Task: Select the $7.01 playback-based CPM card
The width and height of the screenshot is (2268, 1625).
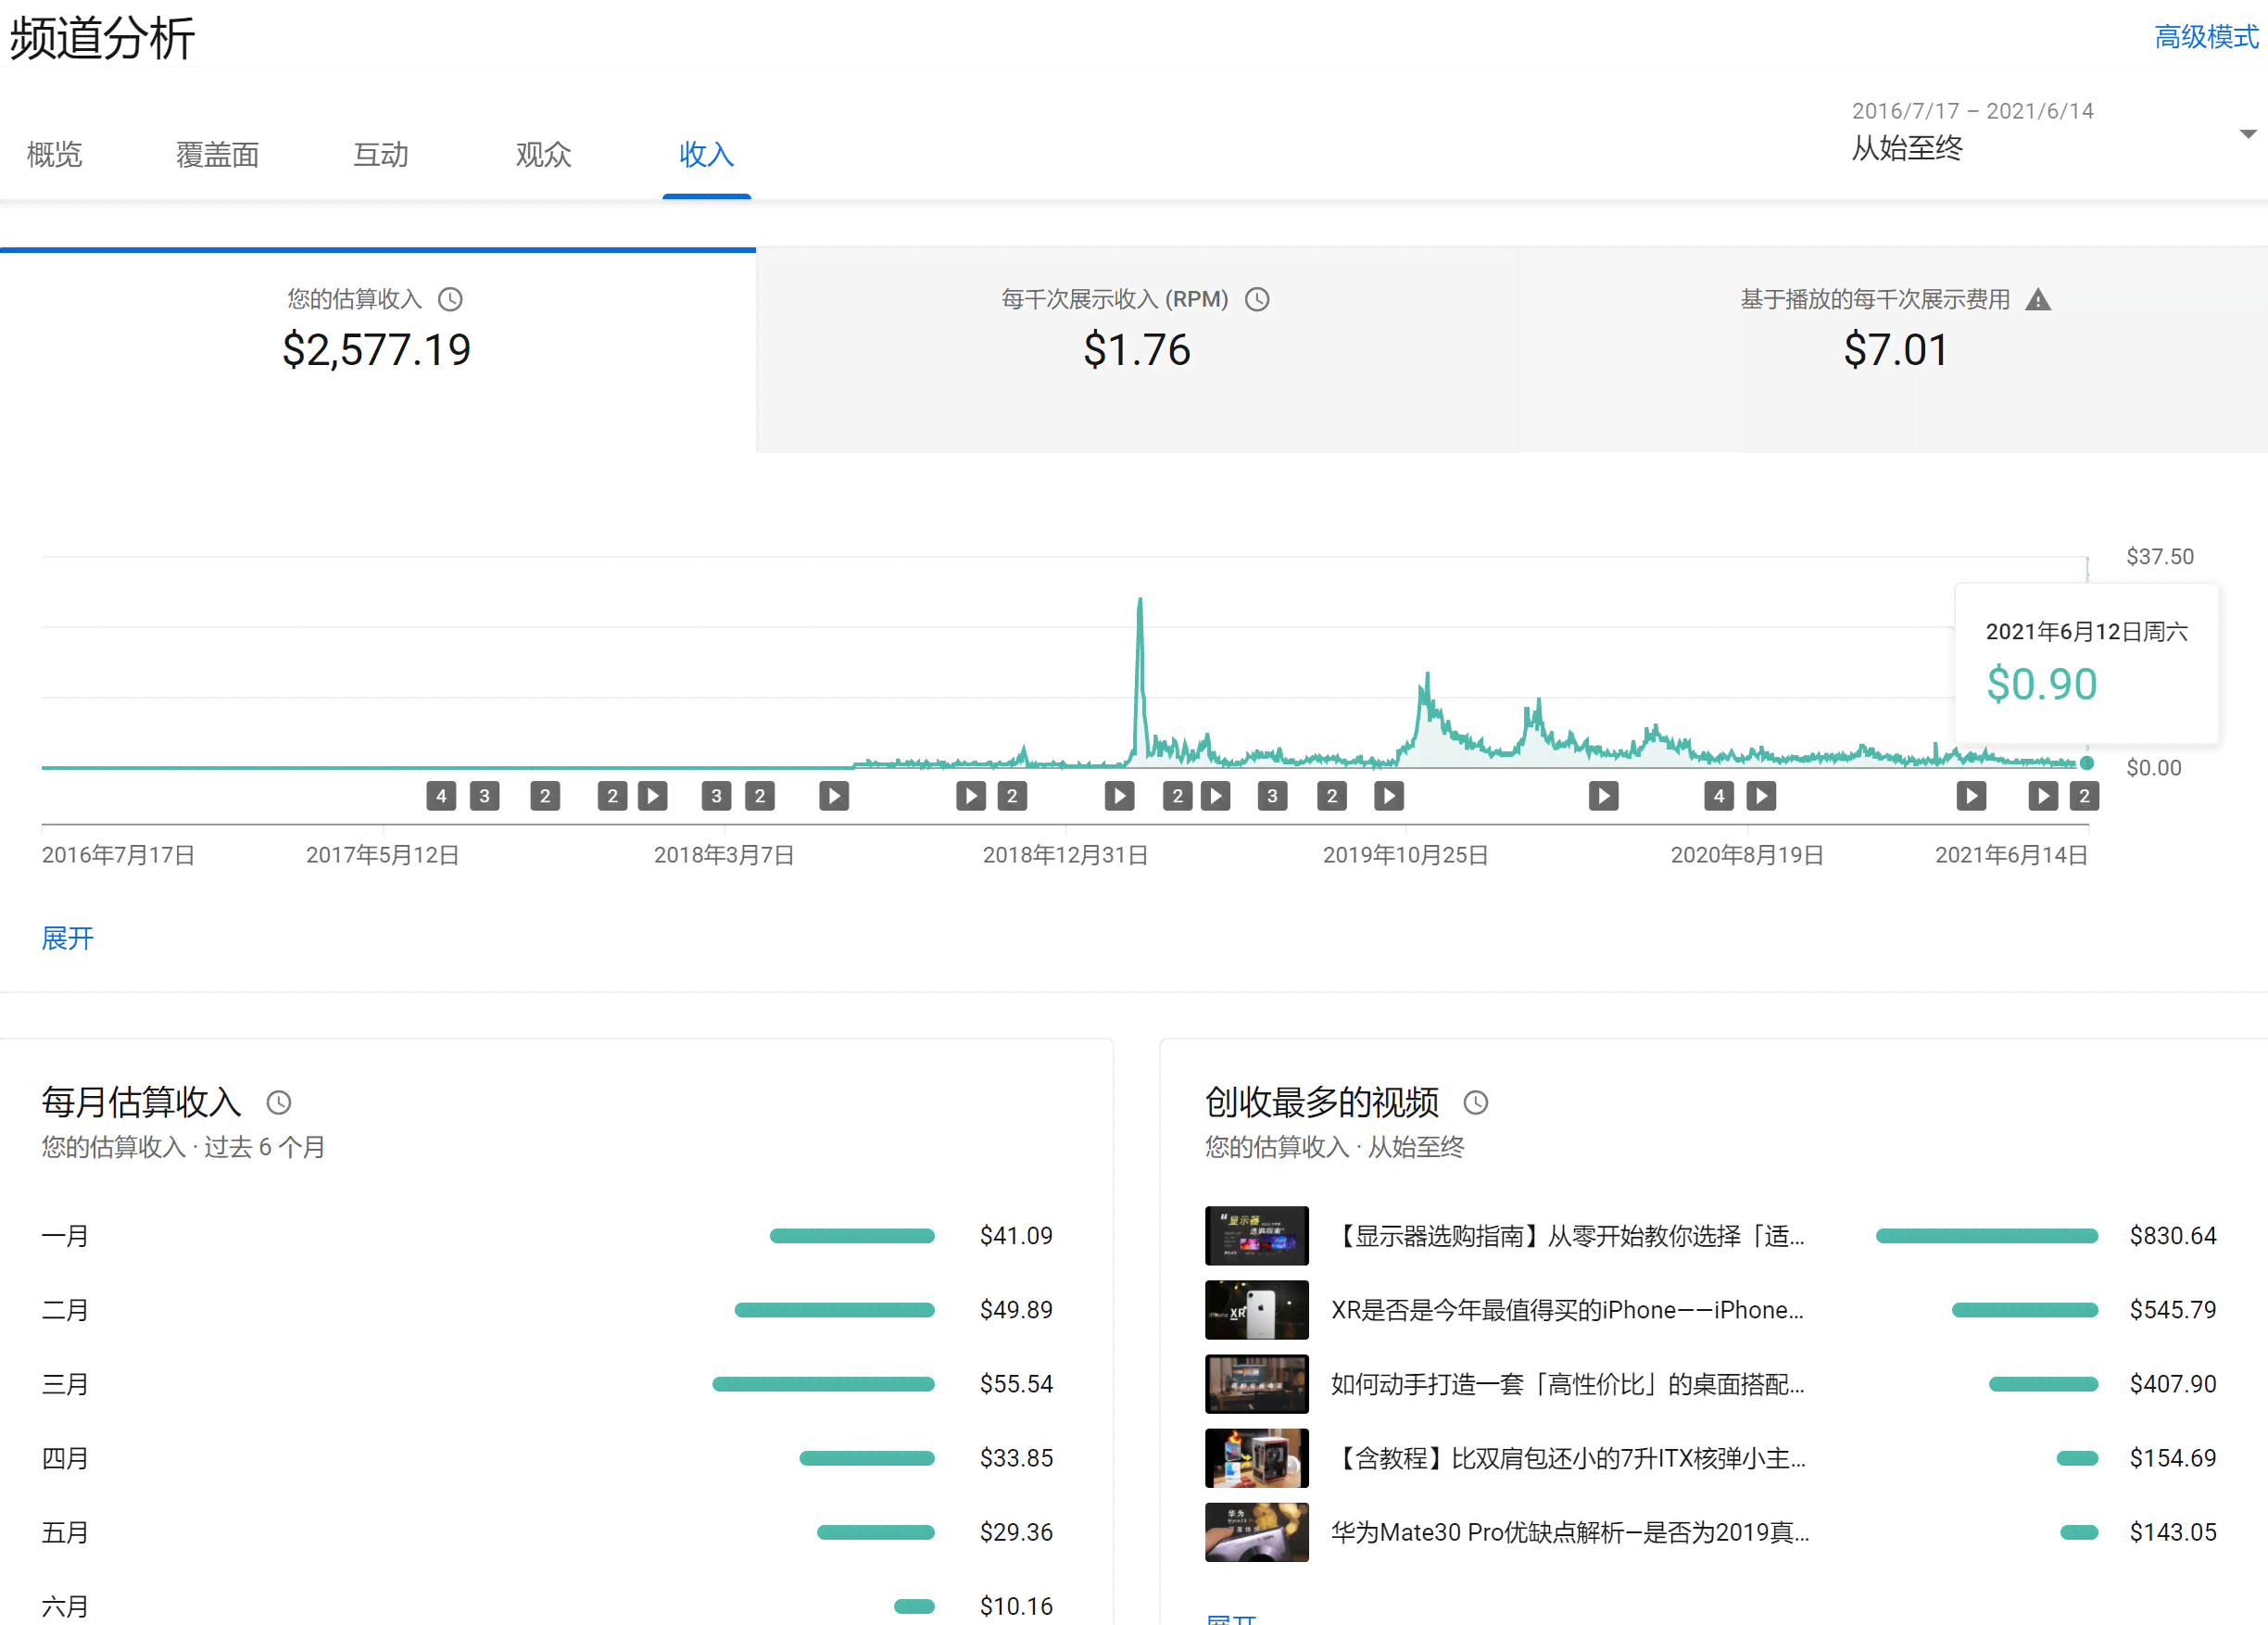Action: pos(1894,350)
